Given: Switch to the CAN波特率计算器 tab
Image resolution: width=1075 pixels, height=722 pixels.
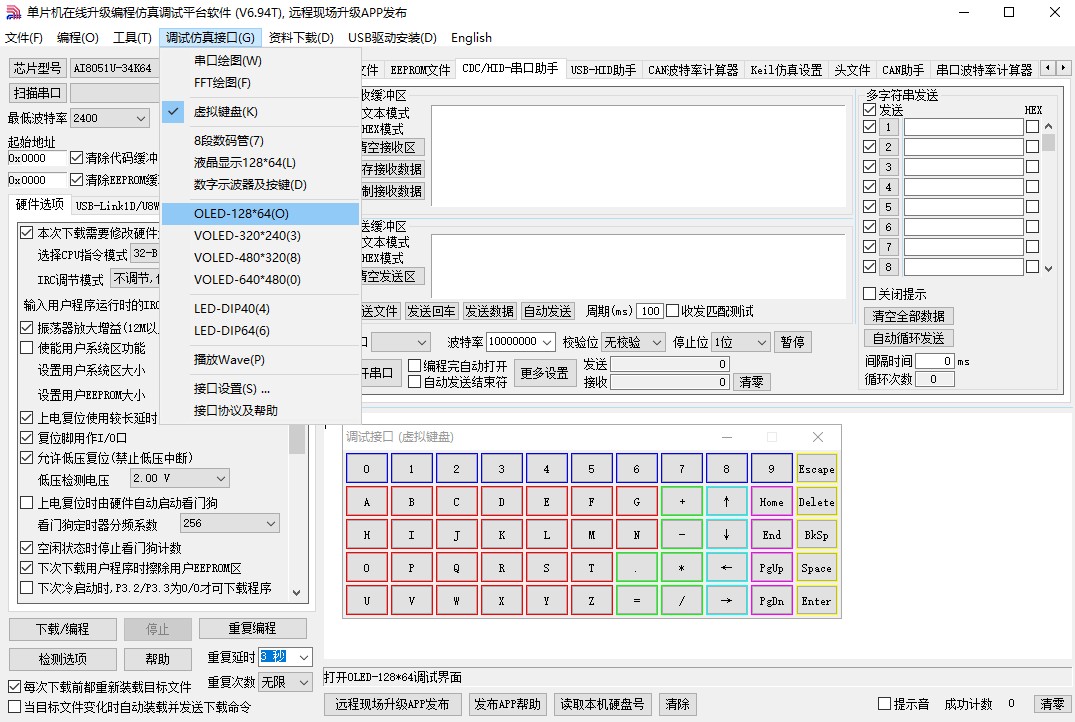Looking at the screenshot, I should coord(693,70).
